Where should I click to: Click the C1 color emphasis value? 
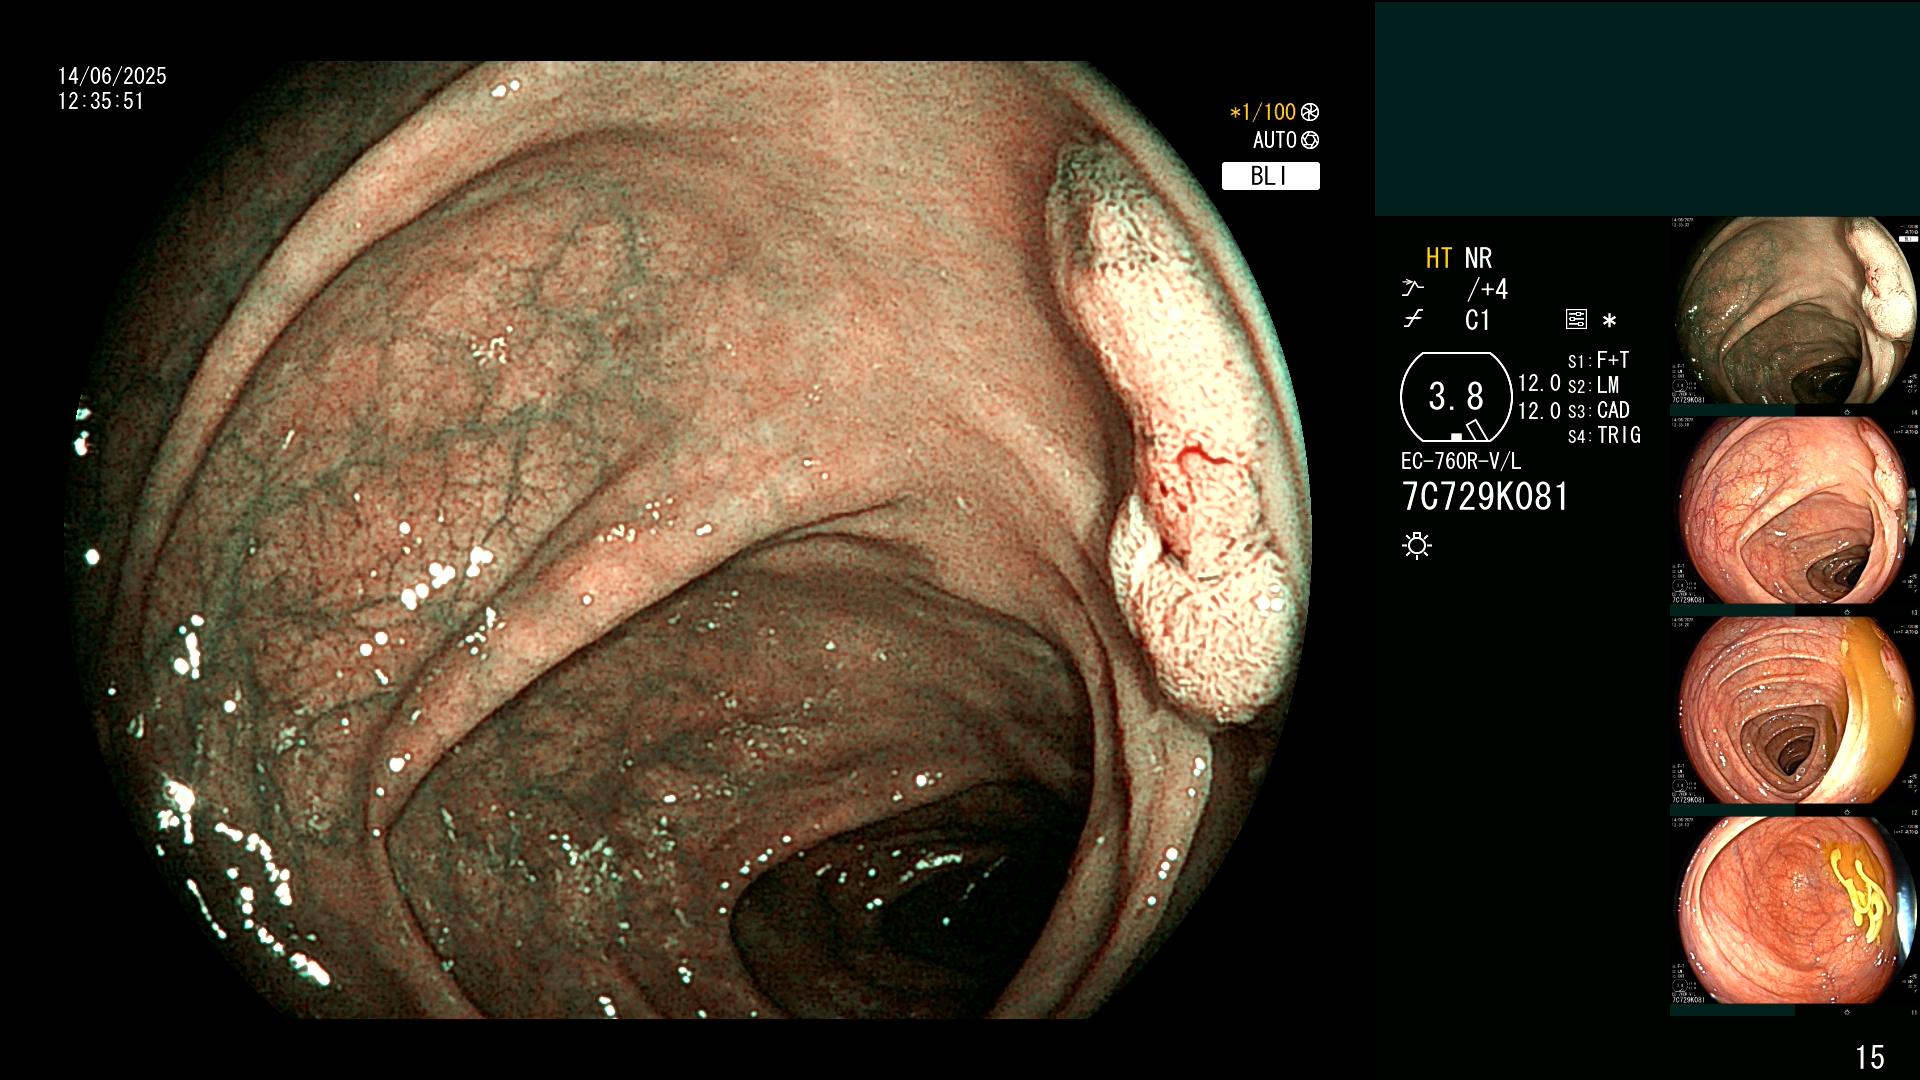click(x=1477, y=321)
